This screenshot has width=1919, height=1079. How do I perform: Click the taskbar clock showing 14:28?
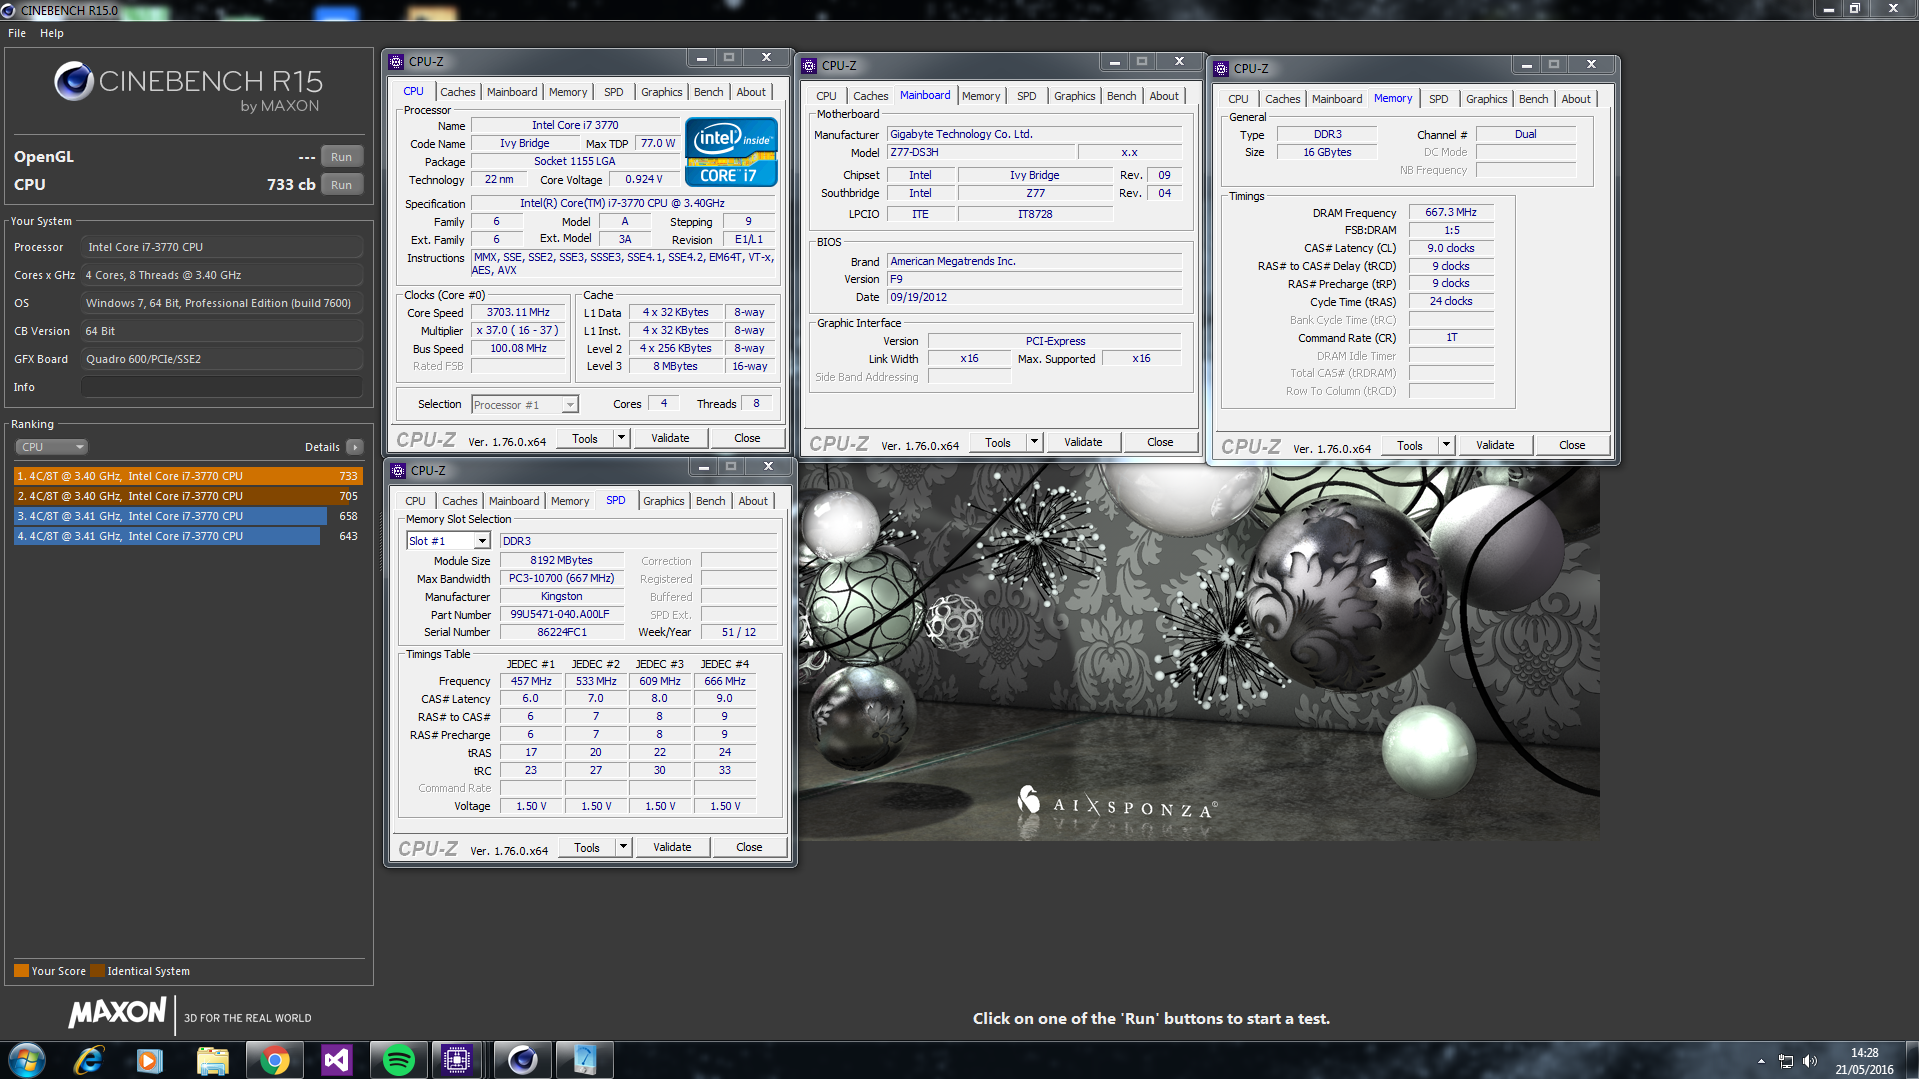pyautogui.click(x=1864, y=1060)
